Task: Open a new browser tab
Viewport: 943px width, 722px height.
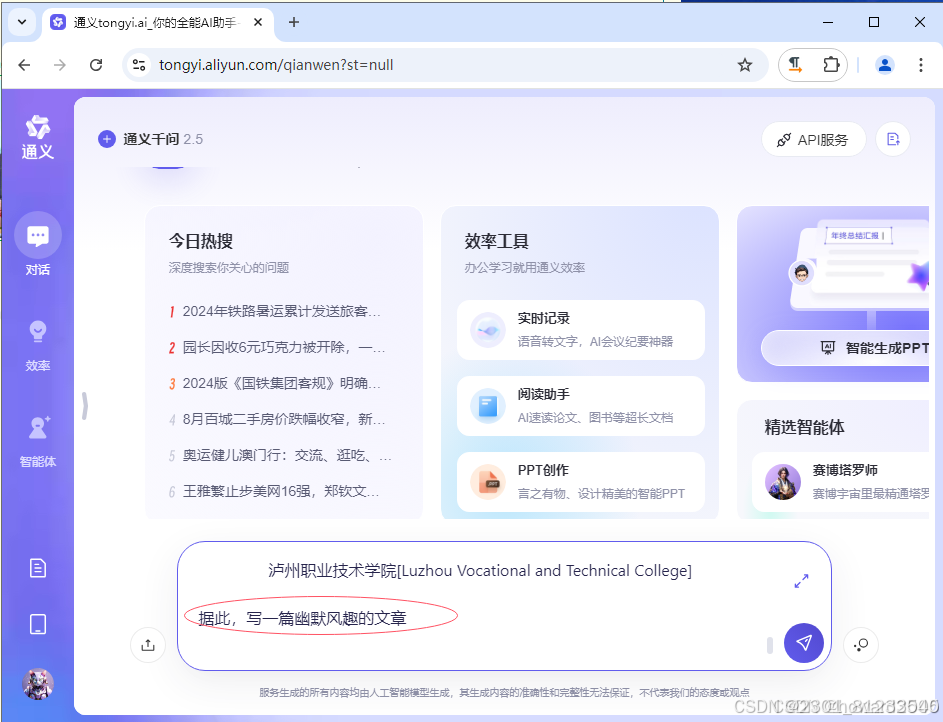Action: click(x=293, y=22)
